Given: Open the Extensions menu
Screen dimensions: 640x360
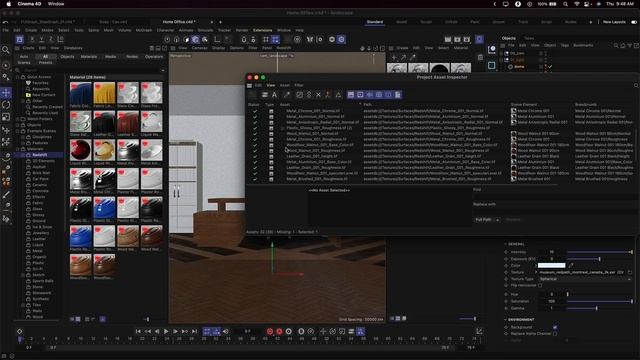Looking at the screenshot, I should point(262,30).
